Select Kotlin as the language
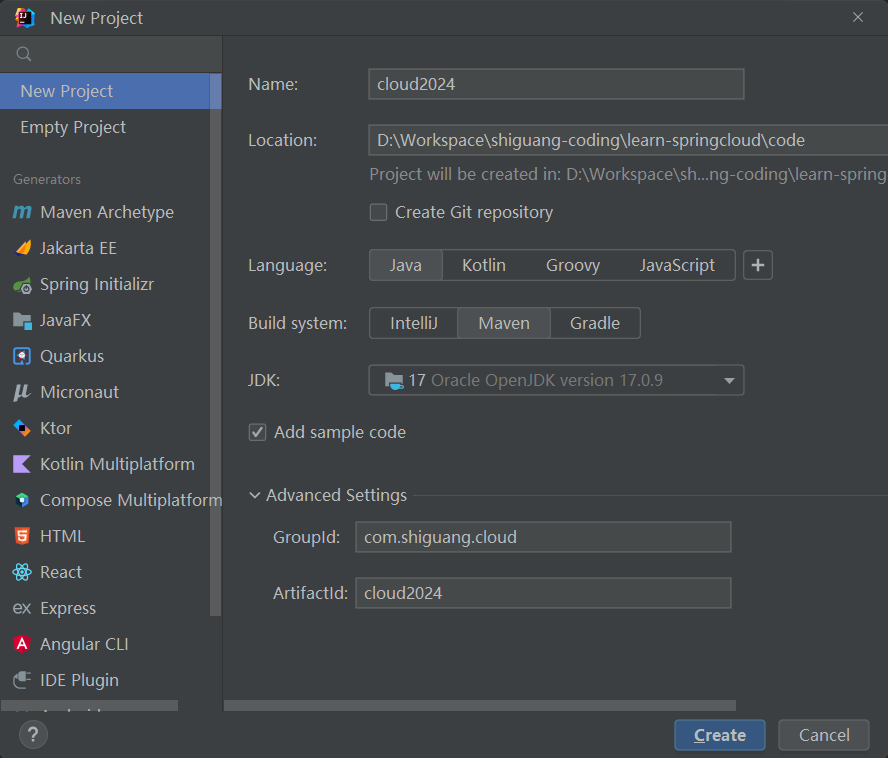 tap(484, 265)
